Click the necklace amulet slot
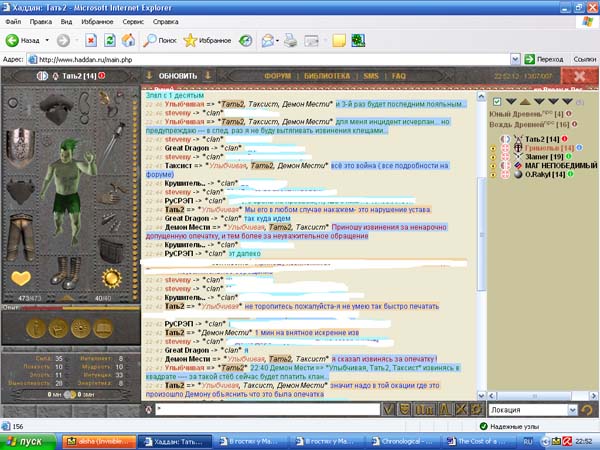 tap(85, 107)
